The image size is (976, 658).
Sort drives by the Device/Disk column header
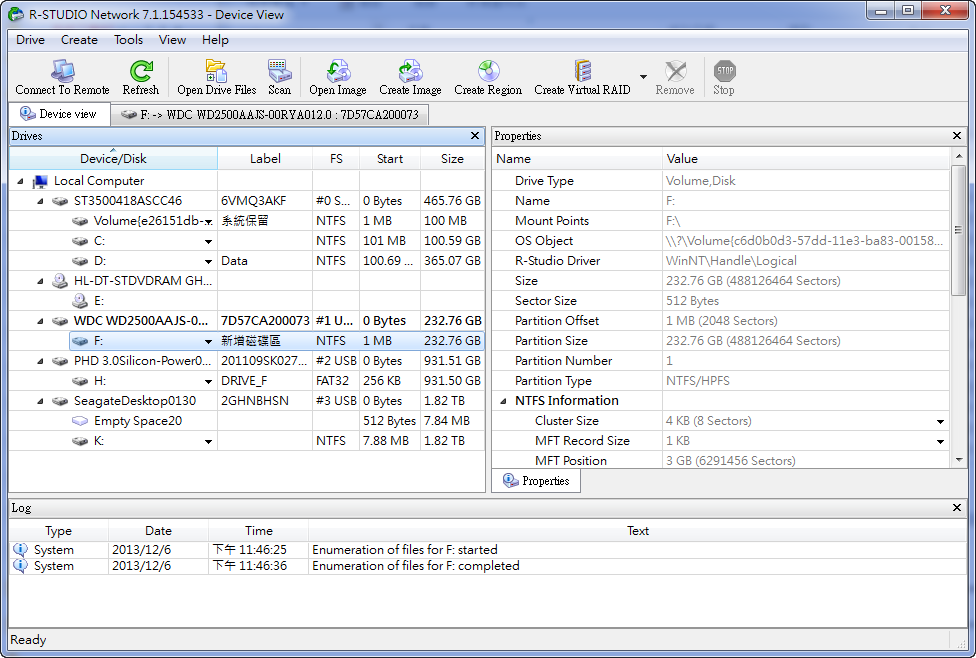tap(113, 159)
